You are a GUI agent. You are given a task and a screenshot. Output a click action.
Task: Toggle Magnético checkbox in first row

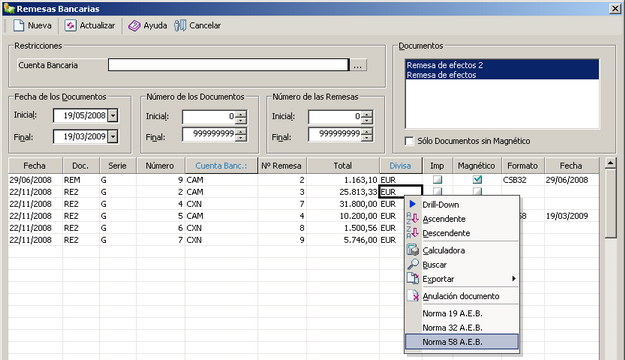[477, 180]
